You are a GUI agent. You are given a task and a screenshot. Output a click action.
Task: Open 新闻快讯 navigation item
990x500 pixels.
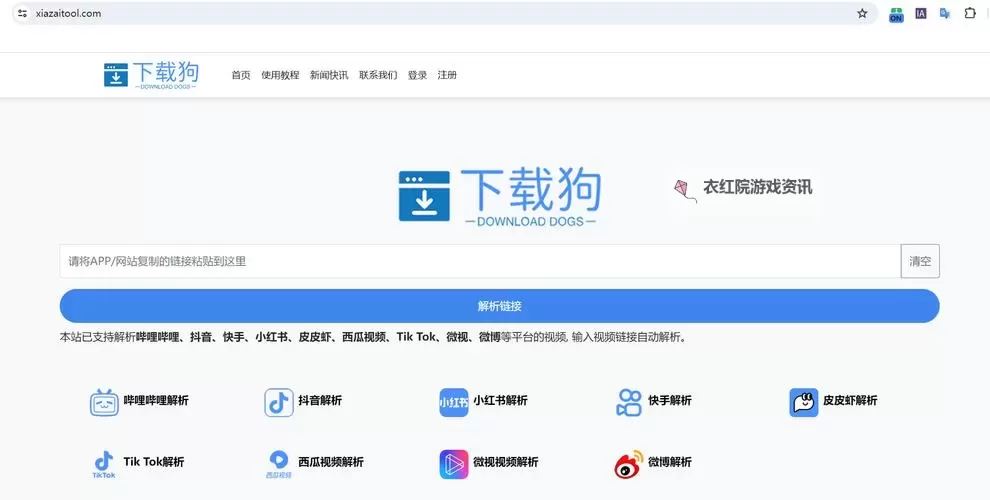329,75
